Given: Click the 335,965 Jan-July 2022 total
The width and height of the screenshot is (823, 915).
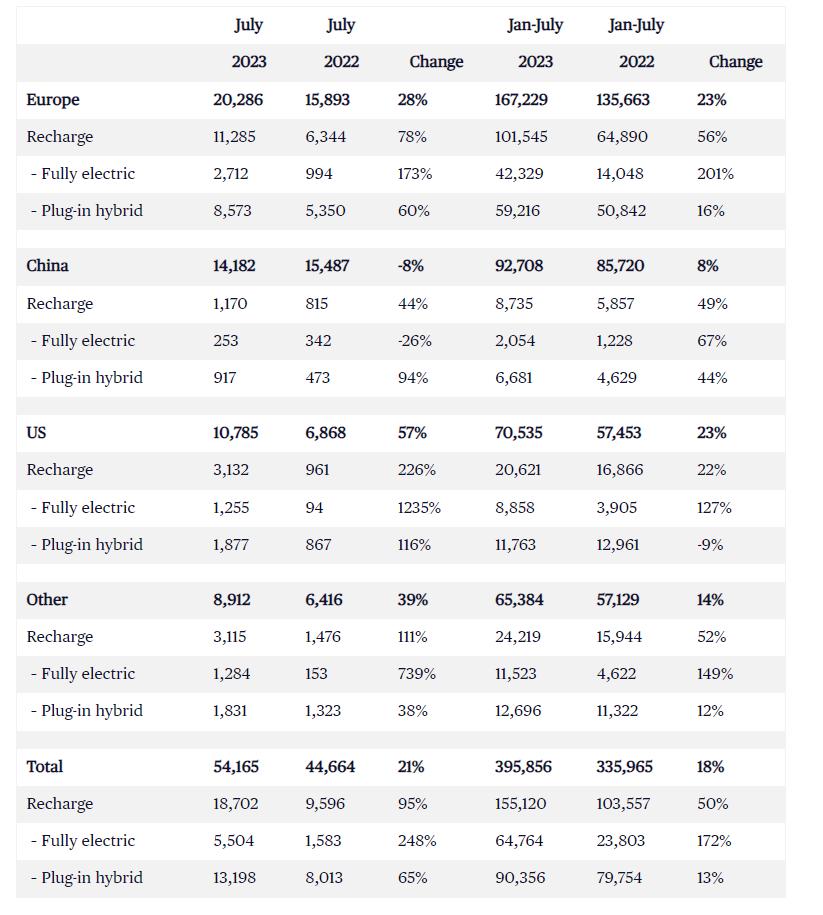Looking at the screenshot, I should coord(623,767).
